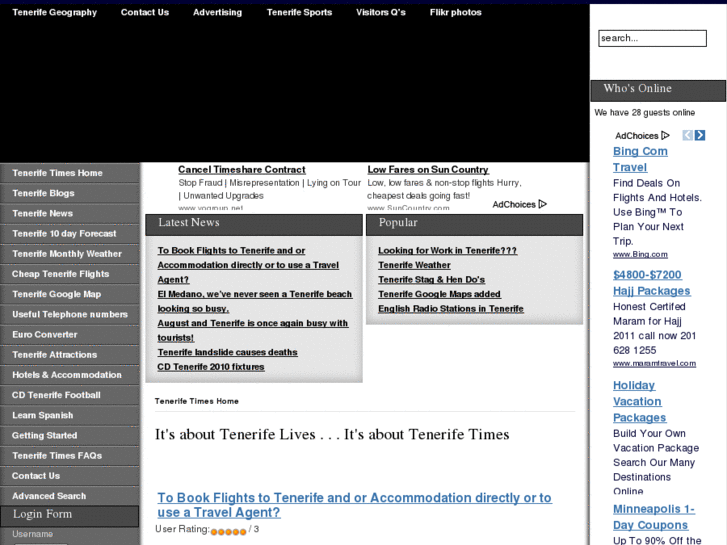
Task: Open Tenerife Blogs in sidebar
Action: [x=70, y=193]
